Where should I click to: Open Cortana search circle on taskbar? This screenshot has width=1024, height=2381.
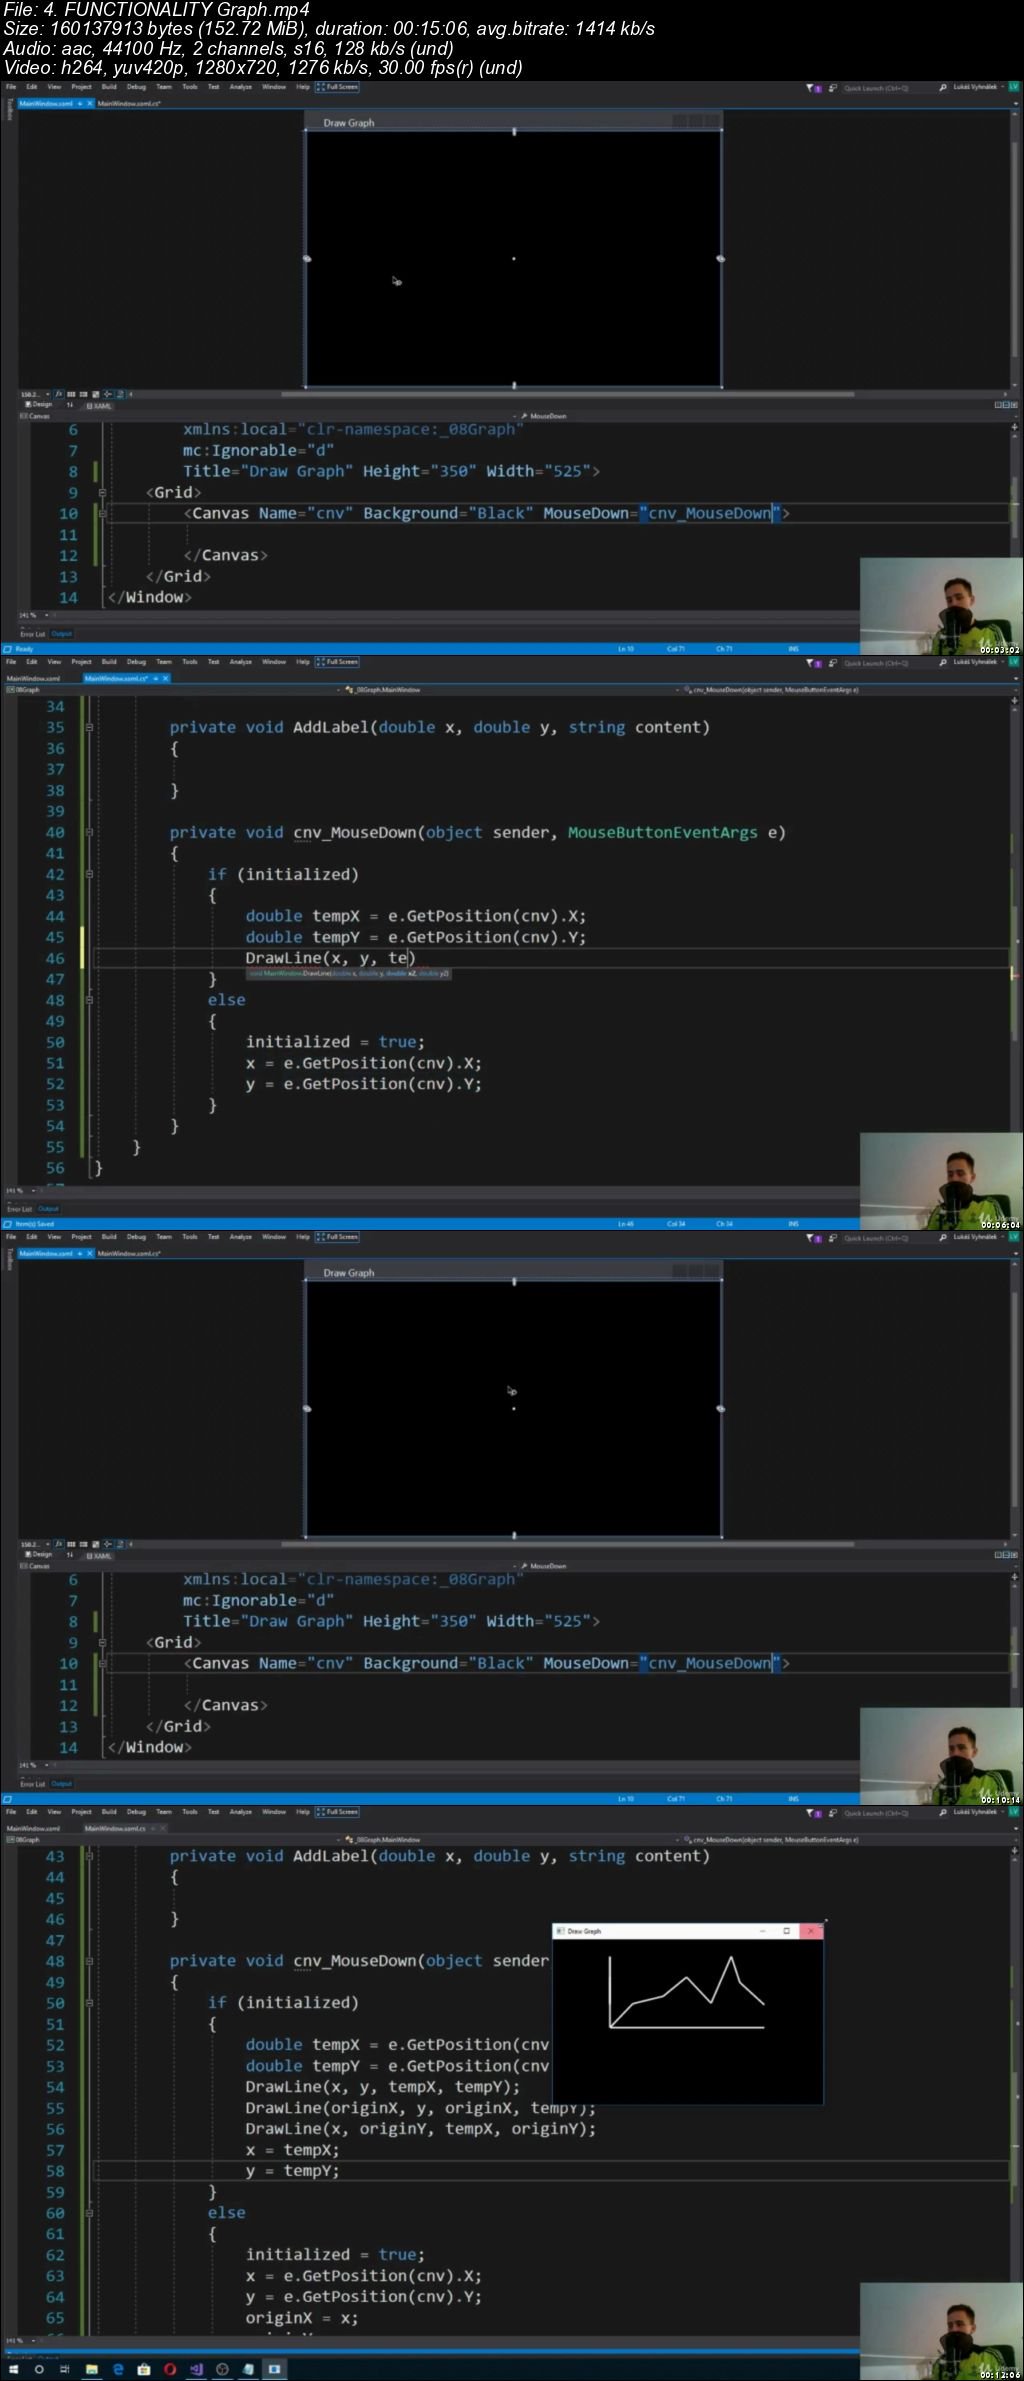[x=39, y=2369]
